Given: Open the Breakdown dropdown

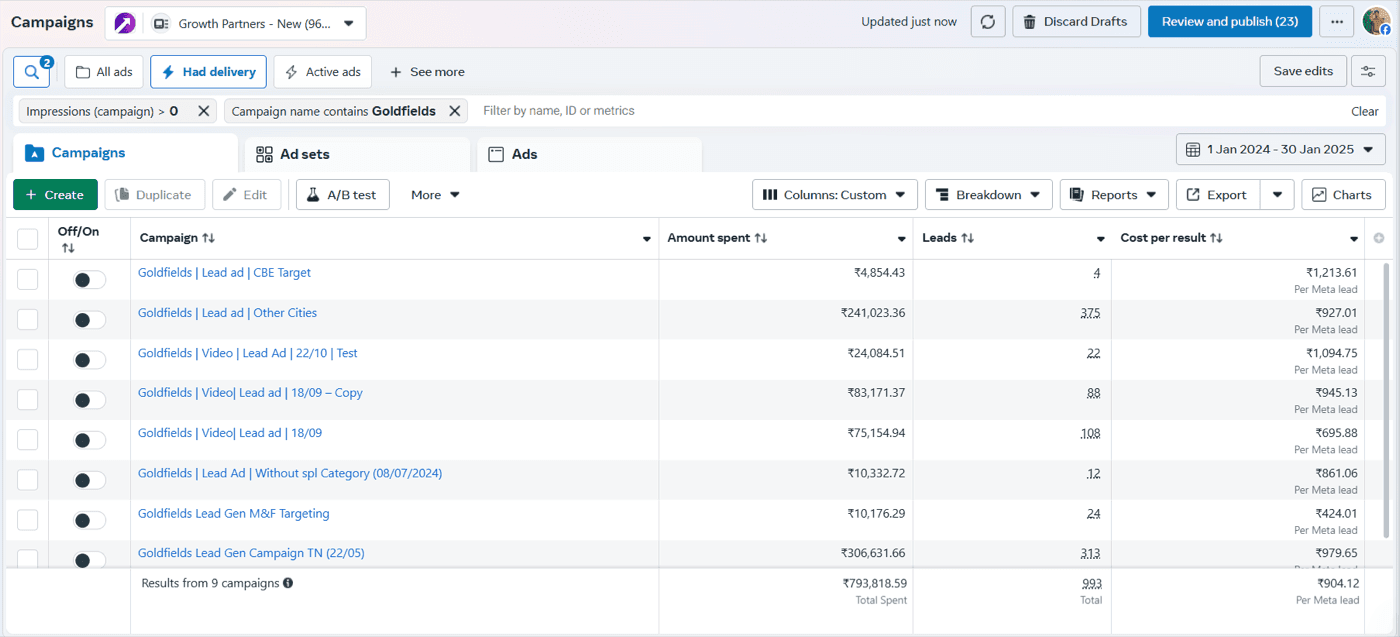Looking at the screenshot, I should (x=989, y=195).
